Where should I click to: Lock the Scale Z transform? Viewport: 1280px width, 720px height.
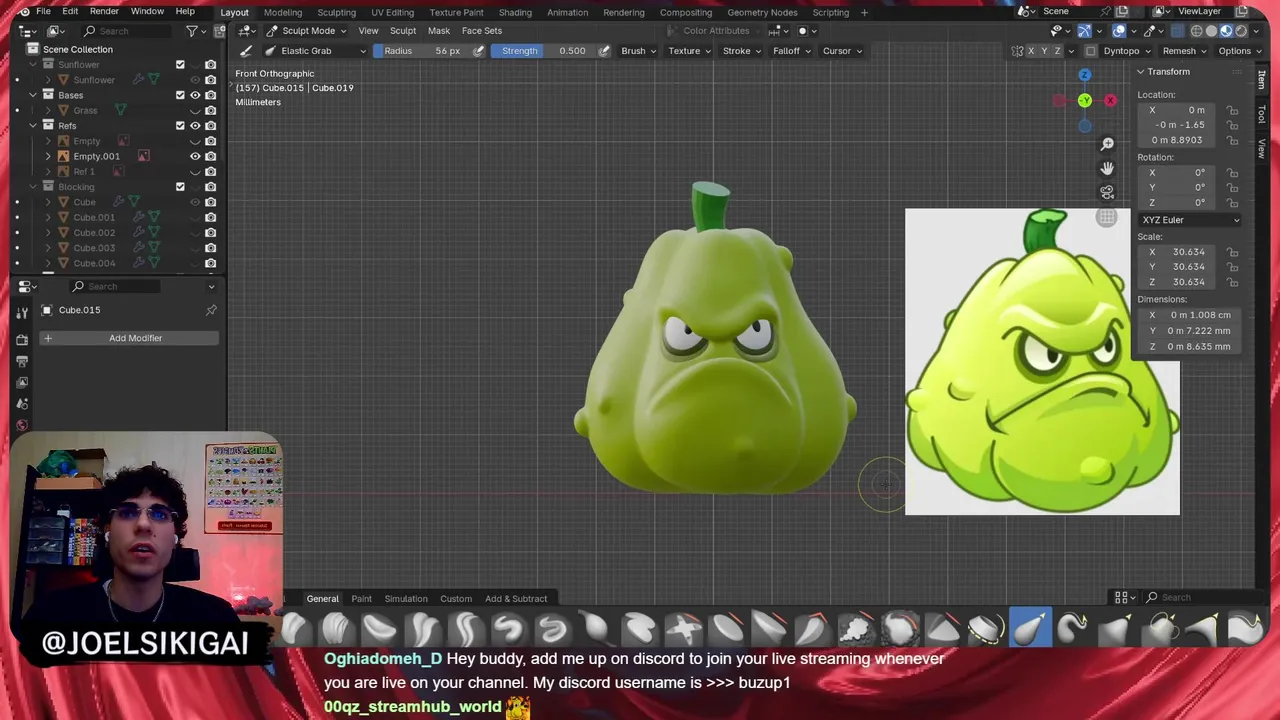click(x=1233, y=282)
